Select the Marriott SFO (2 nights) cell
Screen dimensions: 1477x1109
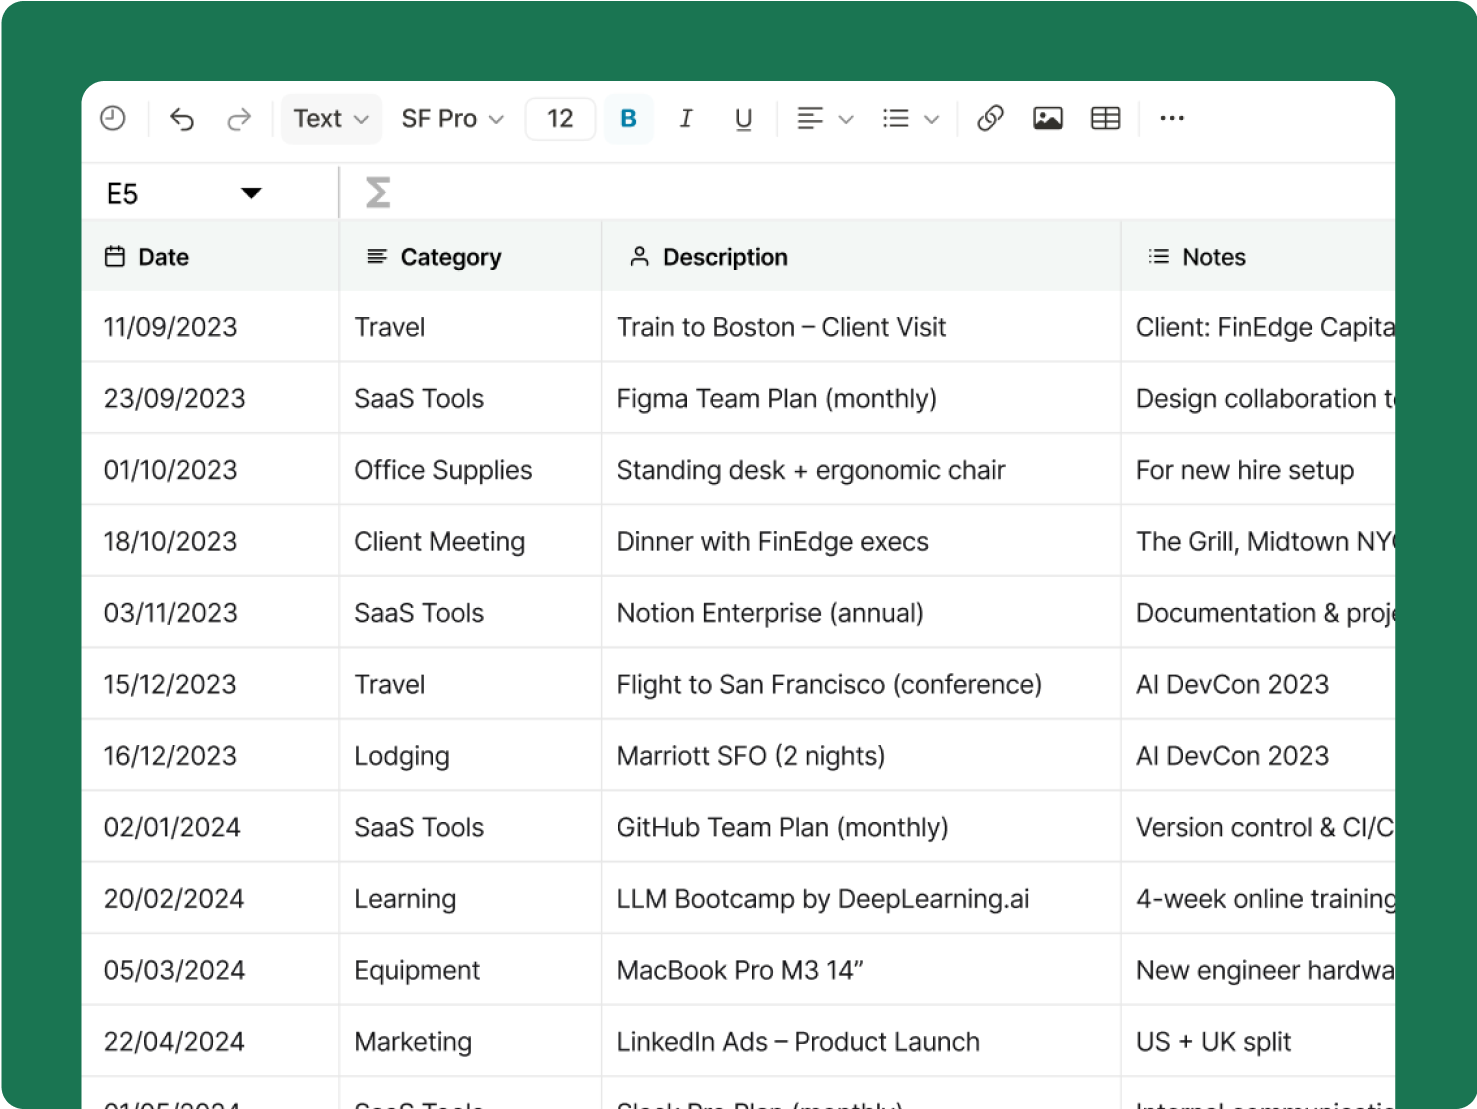861,756
